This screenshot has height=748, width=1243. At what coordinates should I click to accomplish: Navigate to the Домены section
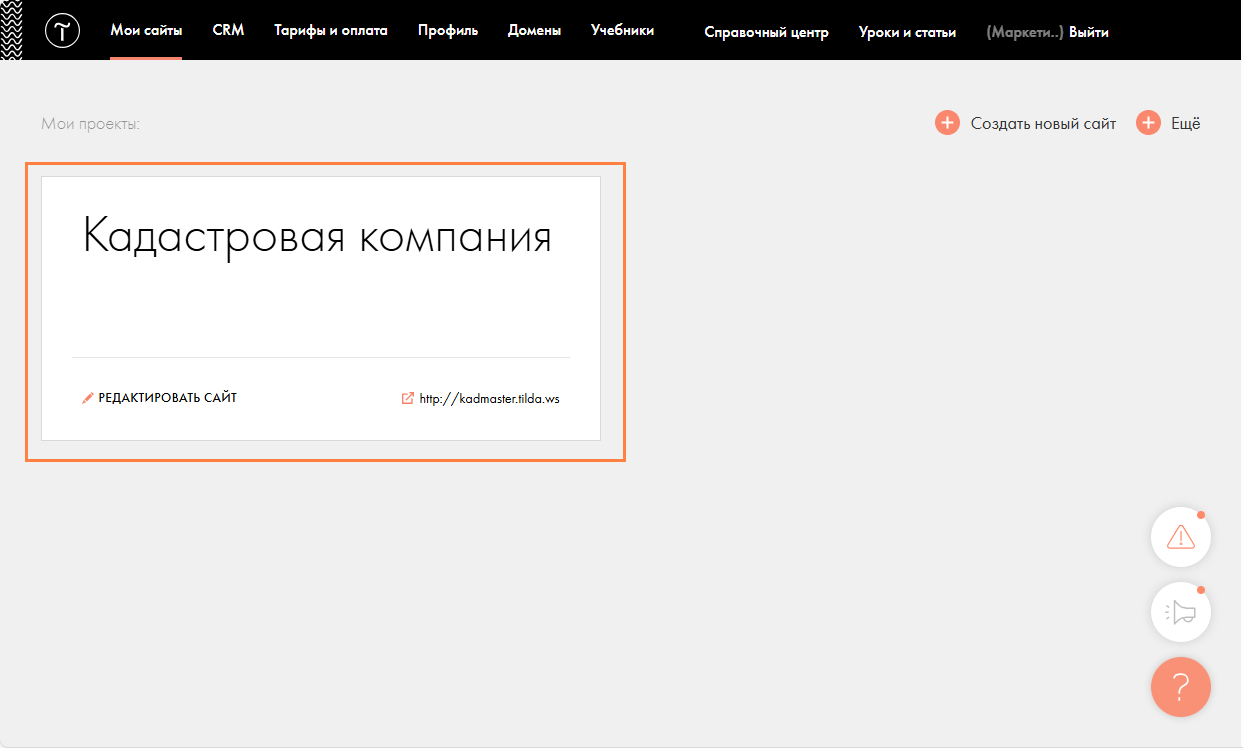coord(534,31)
